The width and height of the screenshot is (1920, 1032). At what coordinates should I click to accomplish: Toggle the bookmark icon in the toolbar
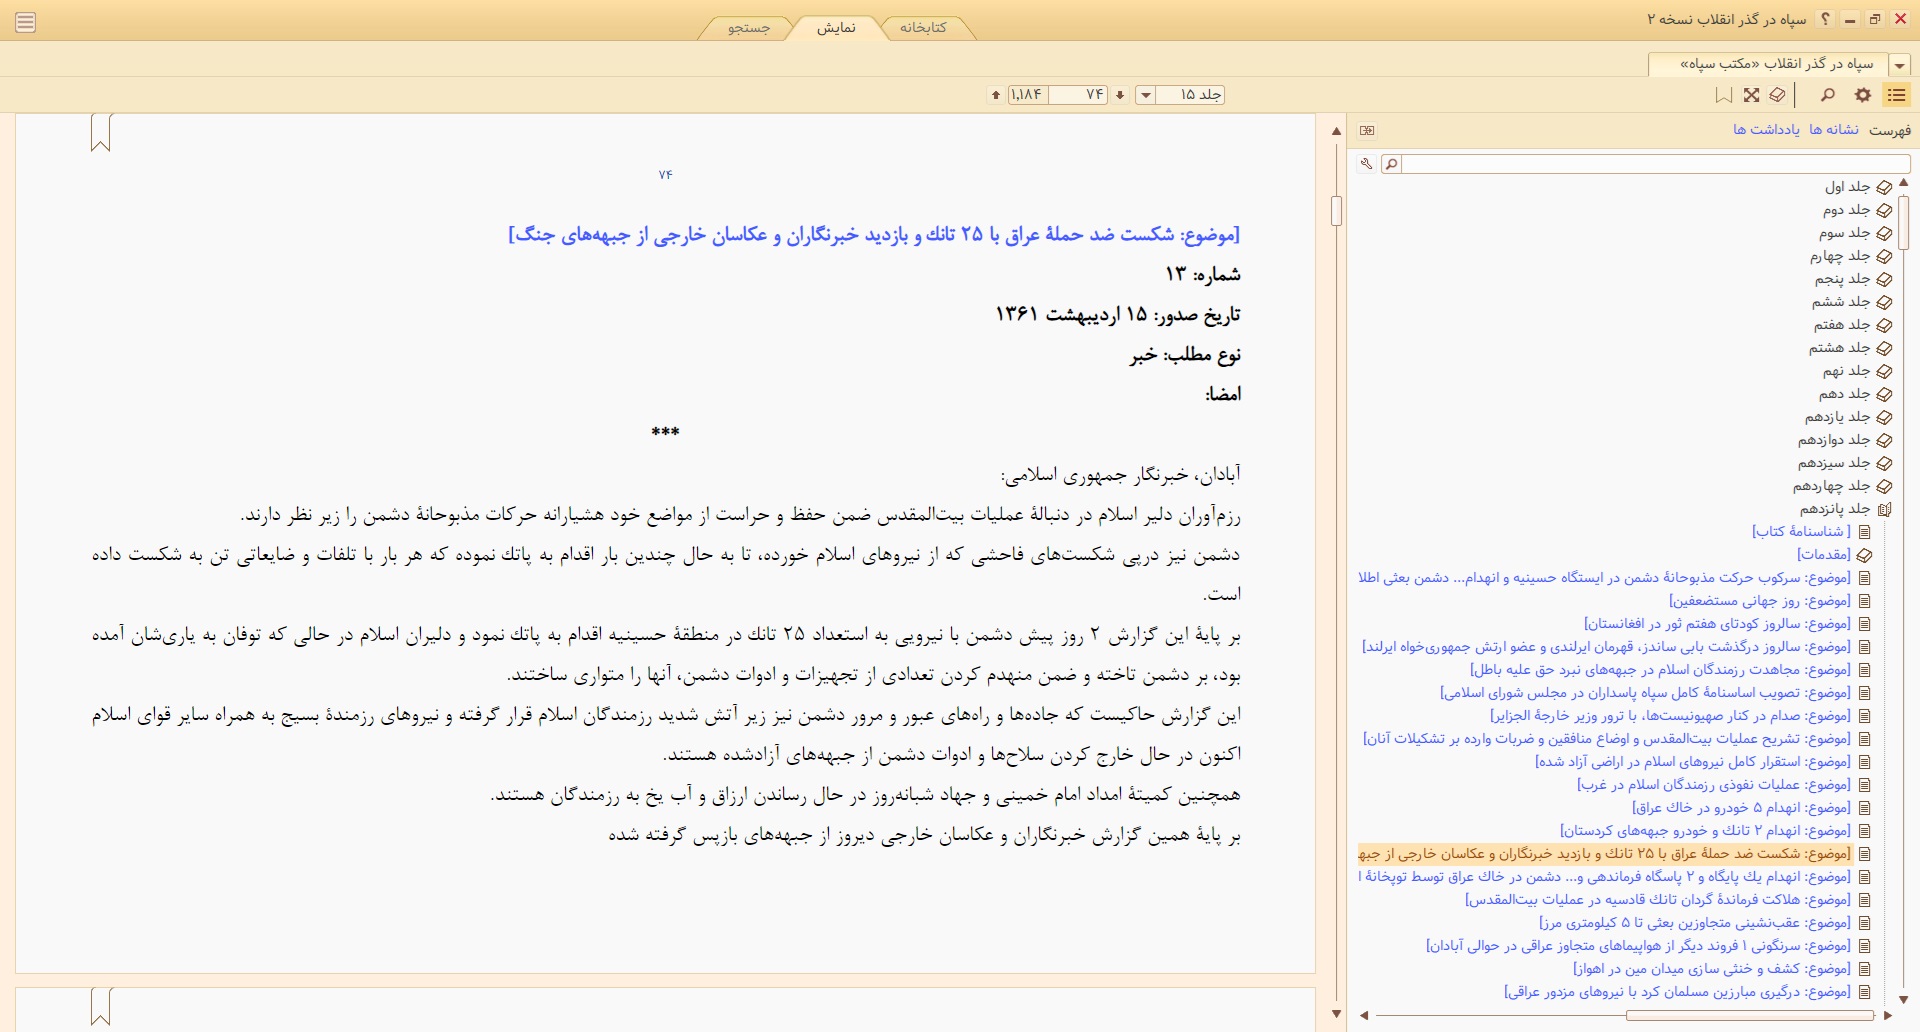pos(1724,95)
